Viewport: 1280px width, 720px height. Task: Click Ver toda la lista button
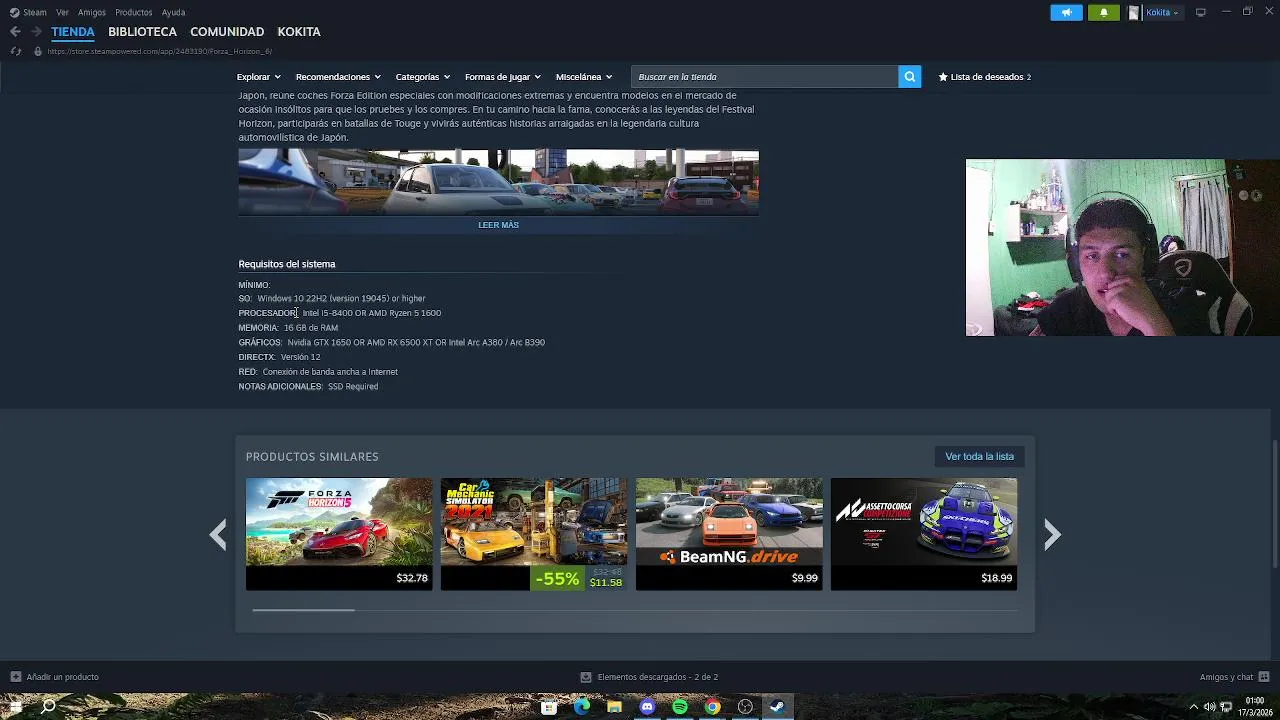(979, 456)
